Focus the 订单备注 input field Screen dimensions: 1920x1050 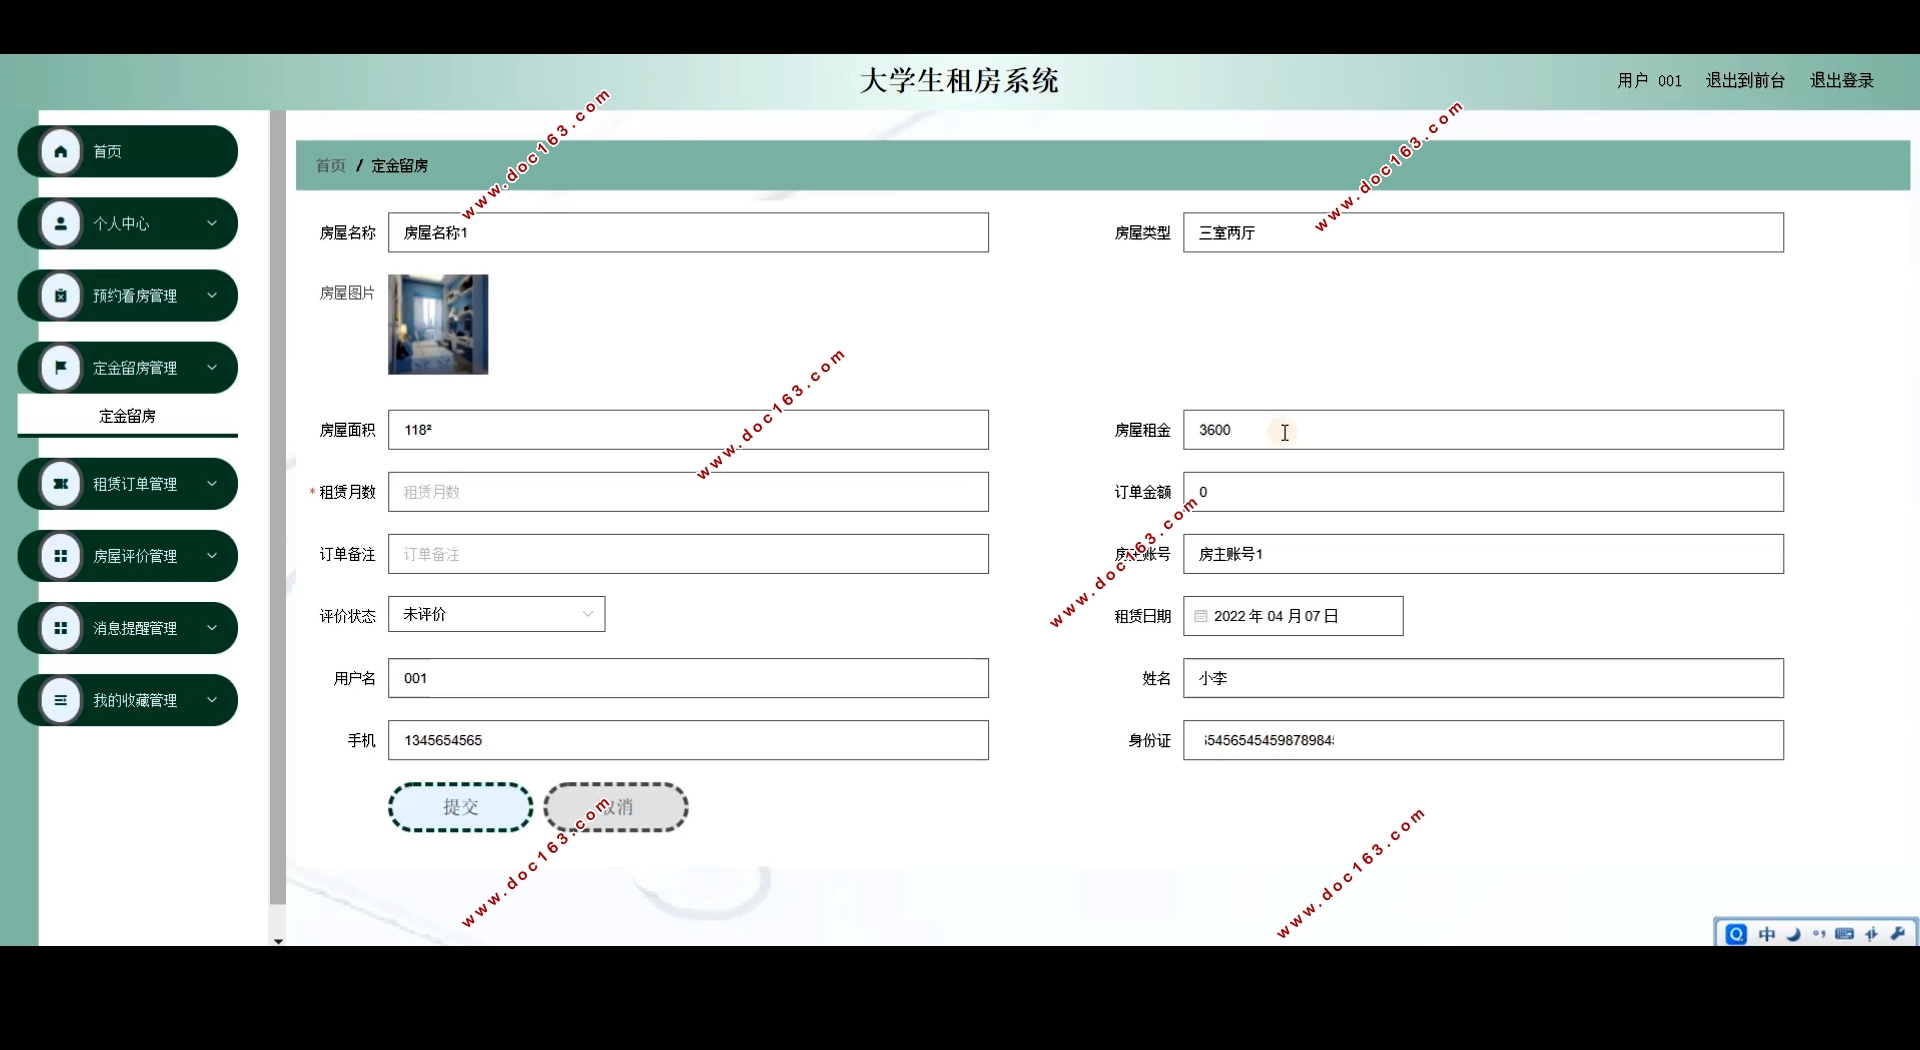[x=689, y=554]
